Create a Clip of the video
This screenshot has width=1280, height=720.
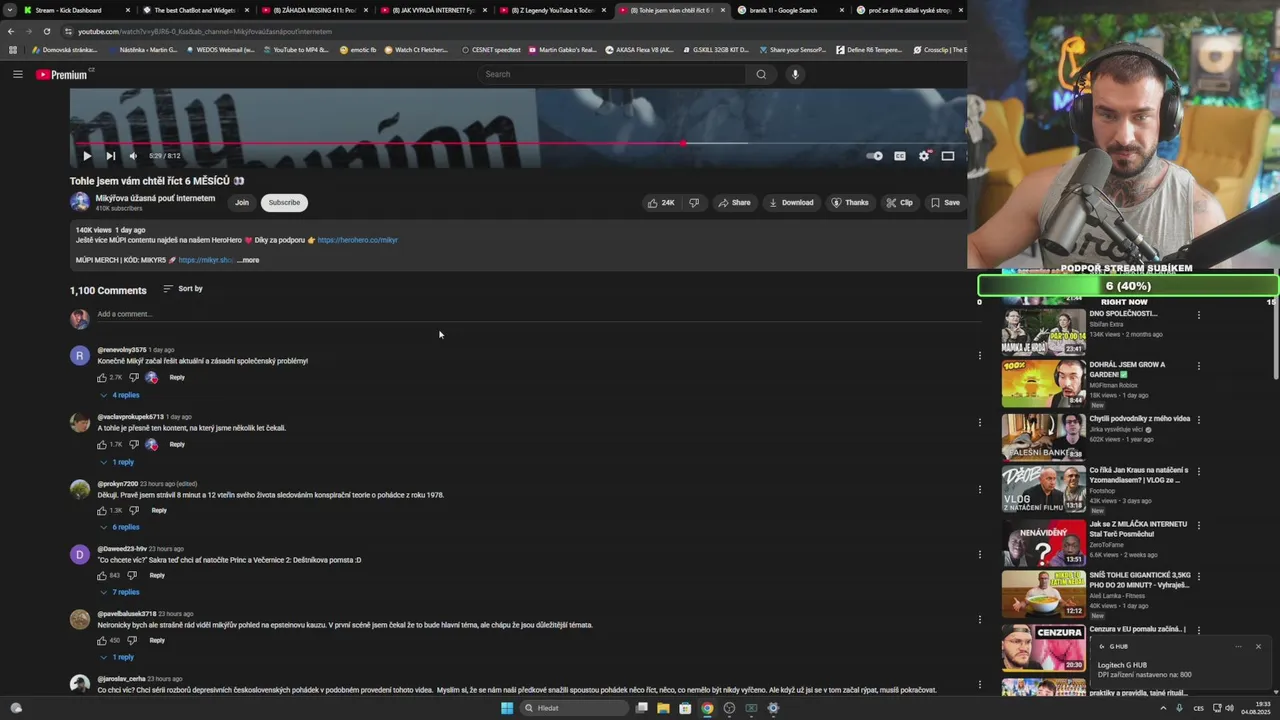899,203
